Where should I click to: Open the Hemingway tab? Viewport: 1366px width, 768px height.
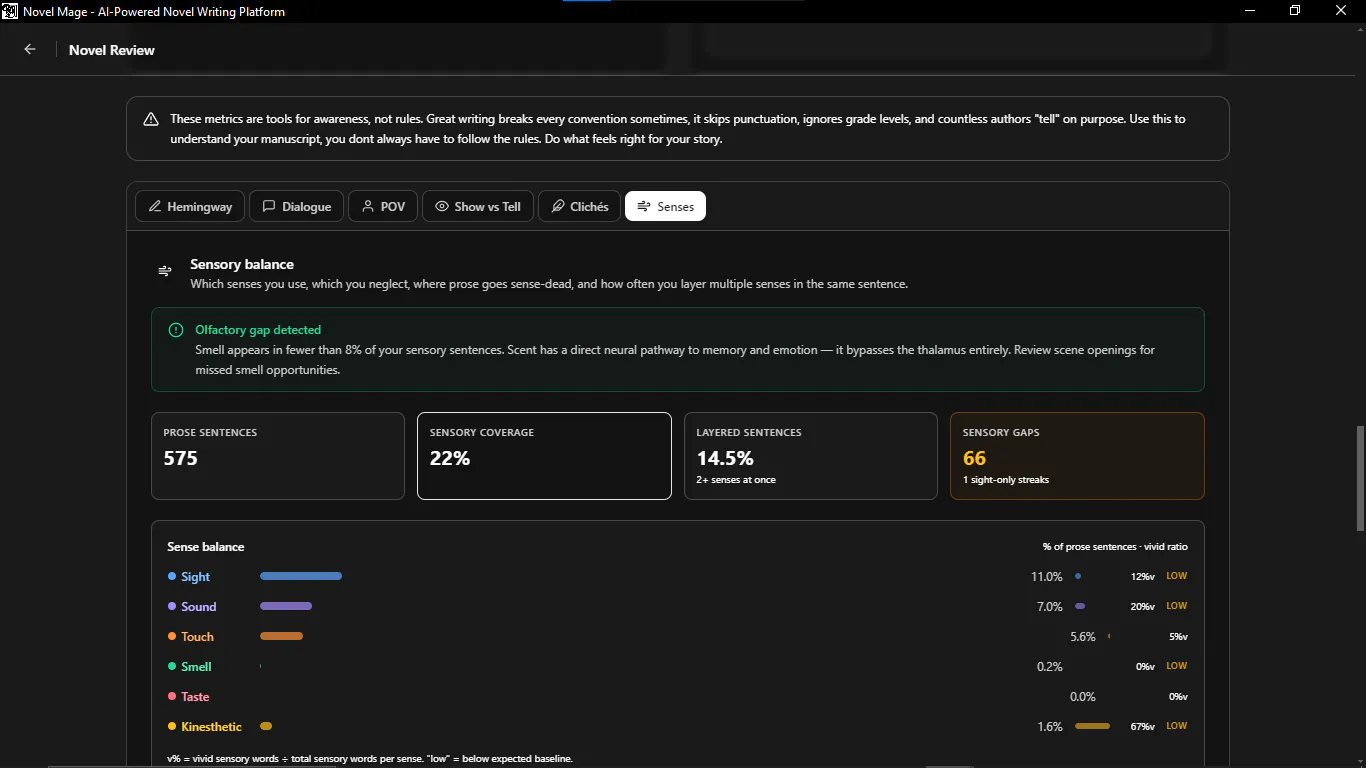point(190,206)
